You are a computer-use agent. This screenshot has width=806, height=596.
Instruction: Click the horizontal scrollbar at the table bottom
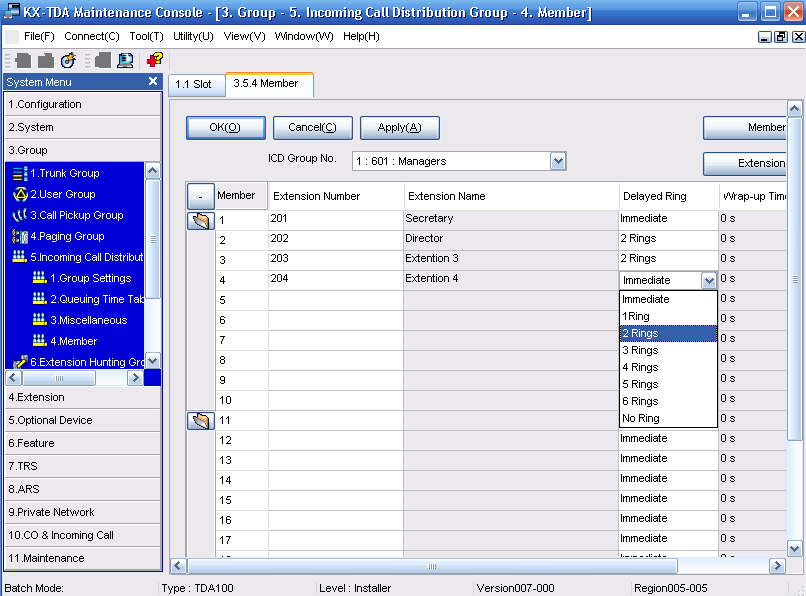(432, 566)
